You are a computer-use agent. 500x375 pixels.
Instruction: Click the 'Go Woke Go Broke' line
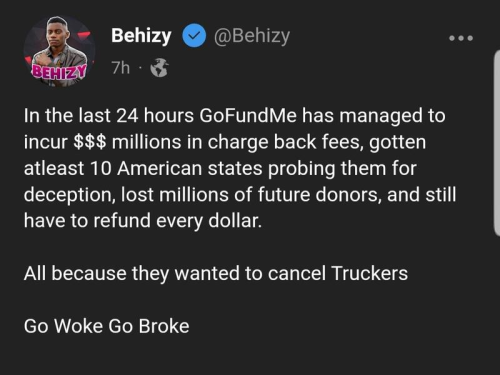[x=107, y=326]
